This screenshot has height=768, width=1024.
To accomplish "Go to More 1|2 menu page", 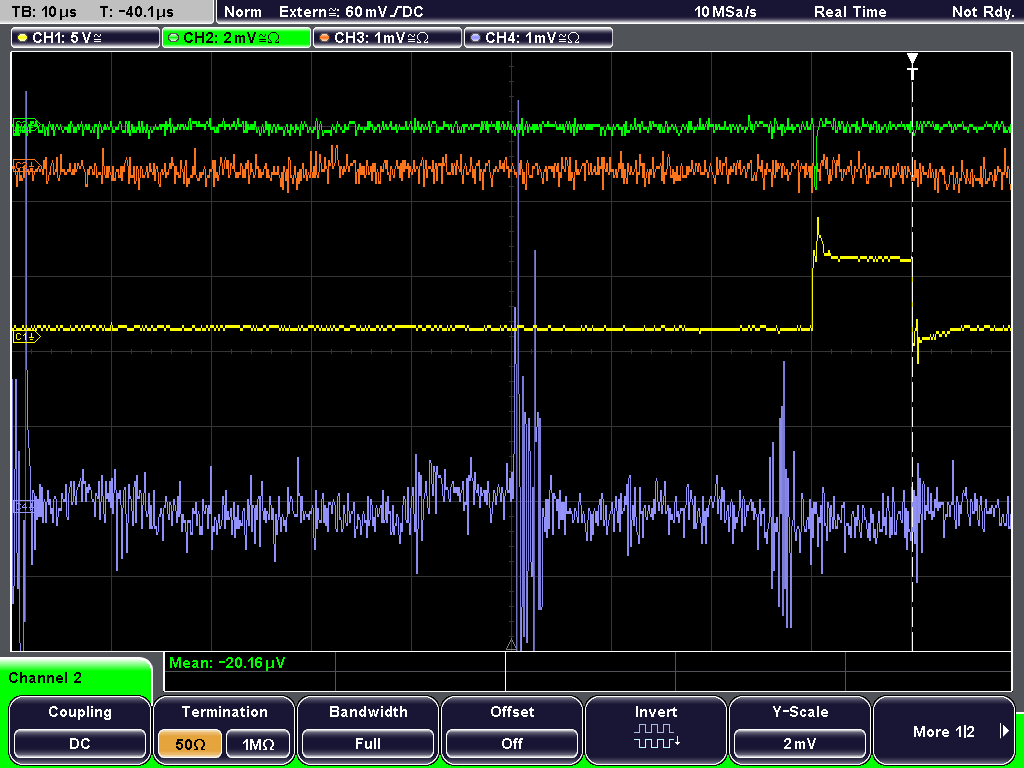I will (944, 729).
